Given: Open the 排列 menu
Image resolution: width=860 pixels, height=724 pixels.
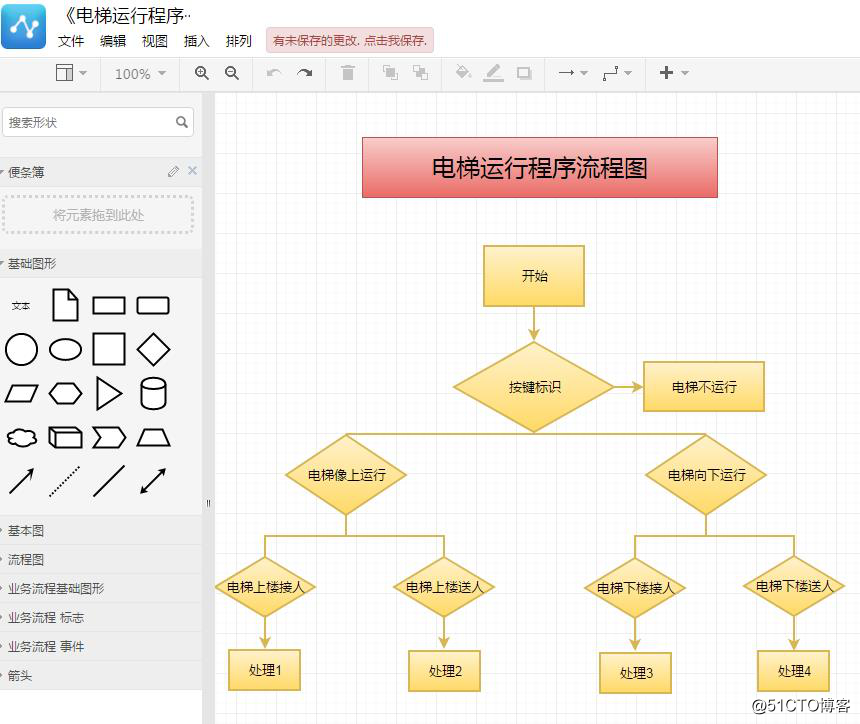Looking at the screenshot, I should point(239,41).
